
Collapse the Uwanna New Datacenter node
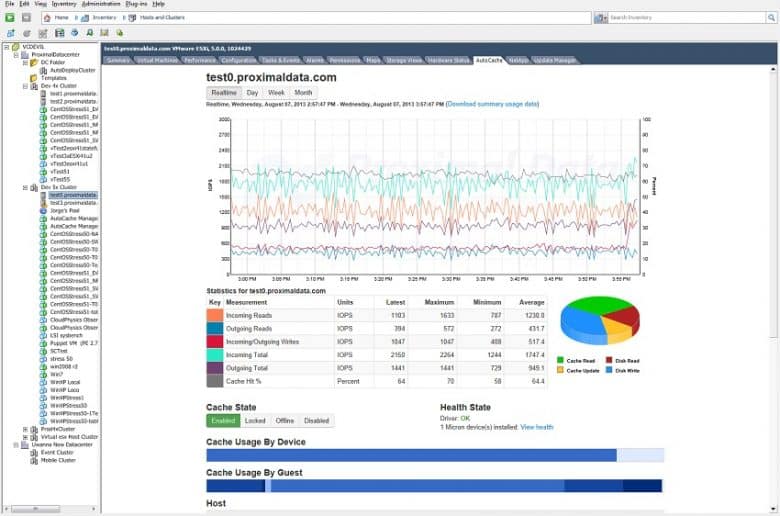pyautogui.click(x=16, y=444)
